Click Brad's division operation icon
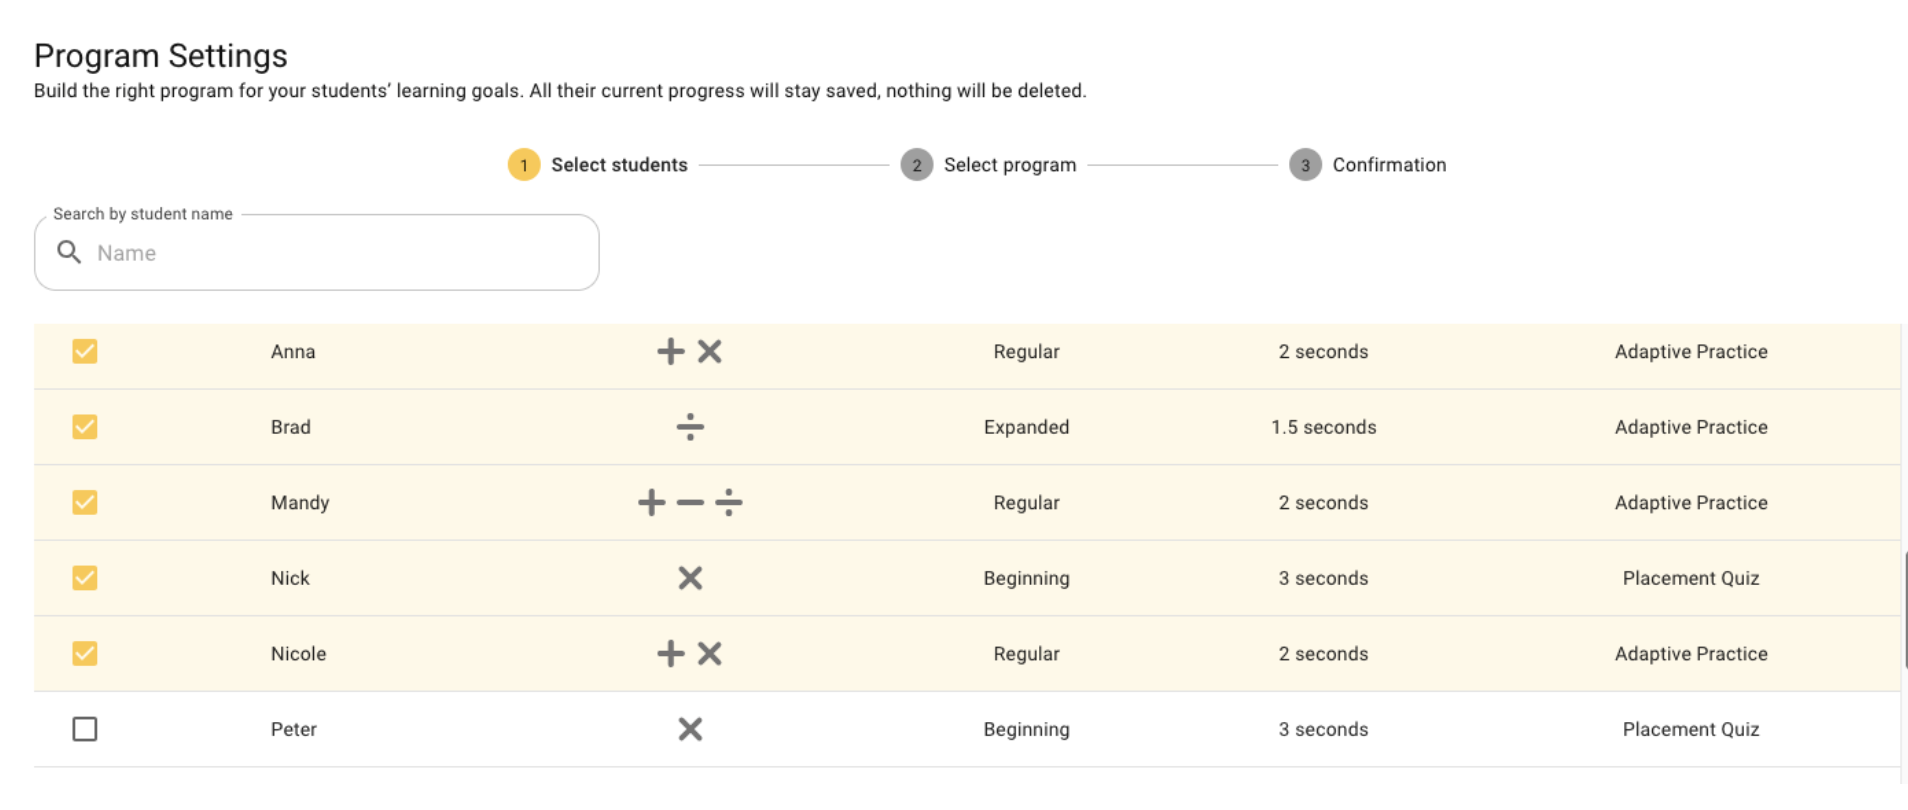 click(x=690, y=427)
